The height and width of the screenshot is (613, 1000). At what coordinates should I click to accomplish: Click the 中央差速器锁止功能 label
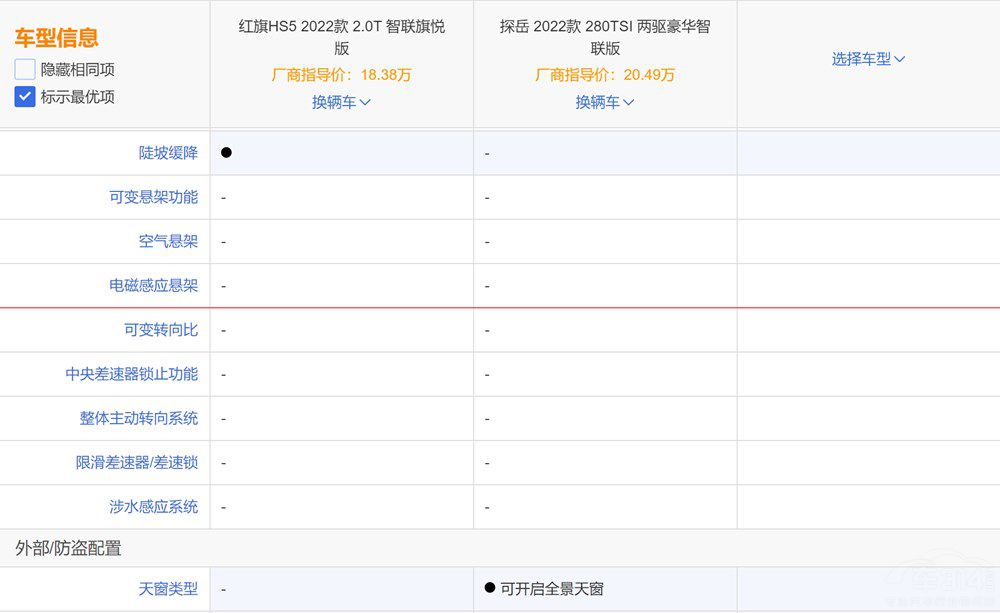[x=131, y=374]
